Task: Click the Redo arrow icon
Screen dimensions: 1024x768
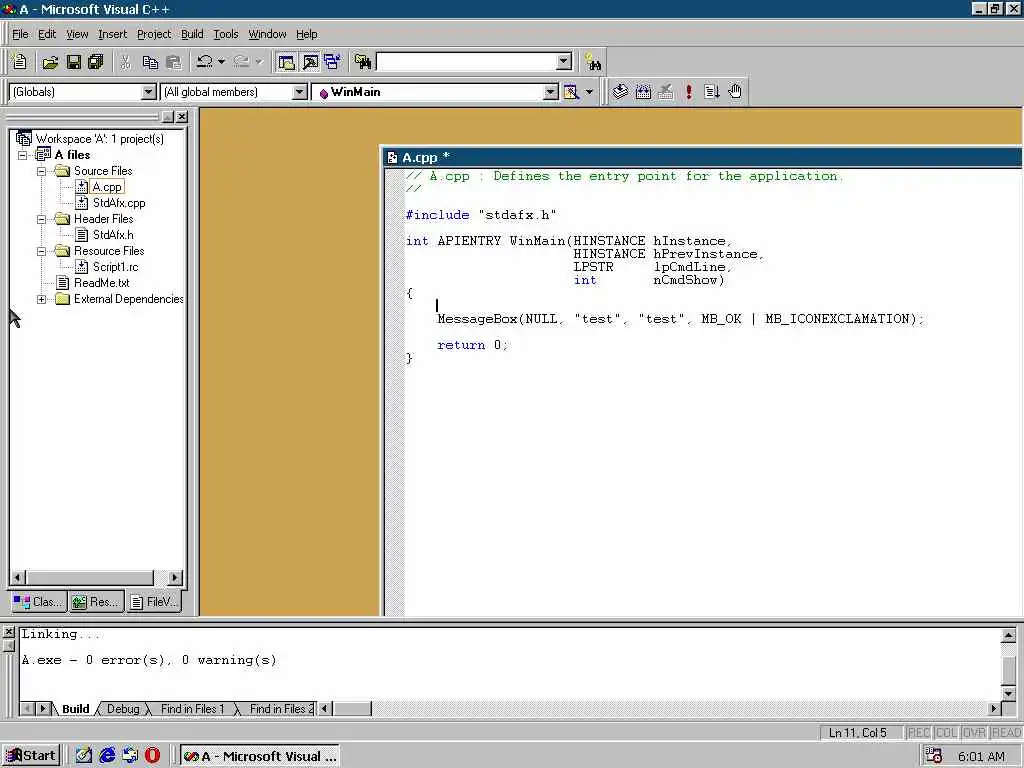Action: click(x=242, y=62)
